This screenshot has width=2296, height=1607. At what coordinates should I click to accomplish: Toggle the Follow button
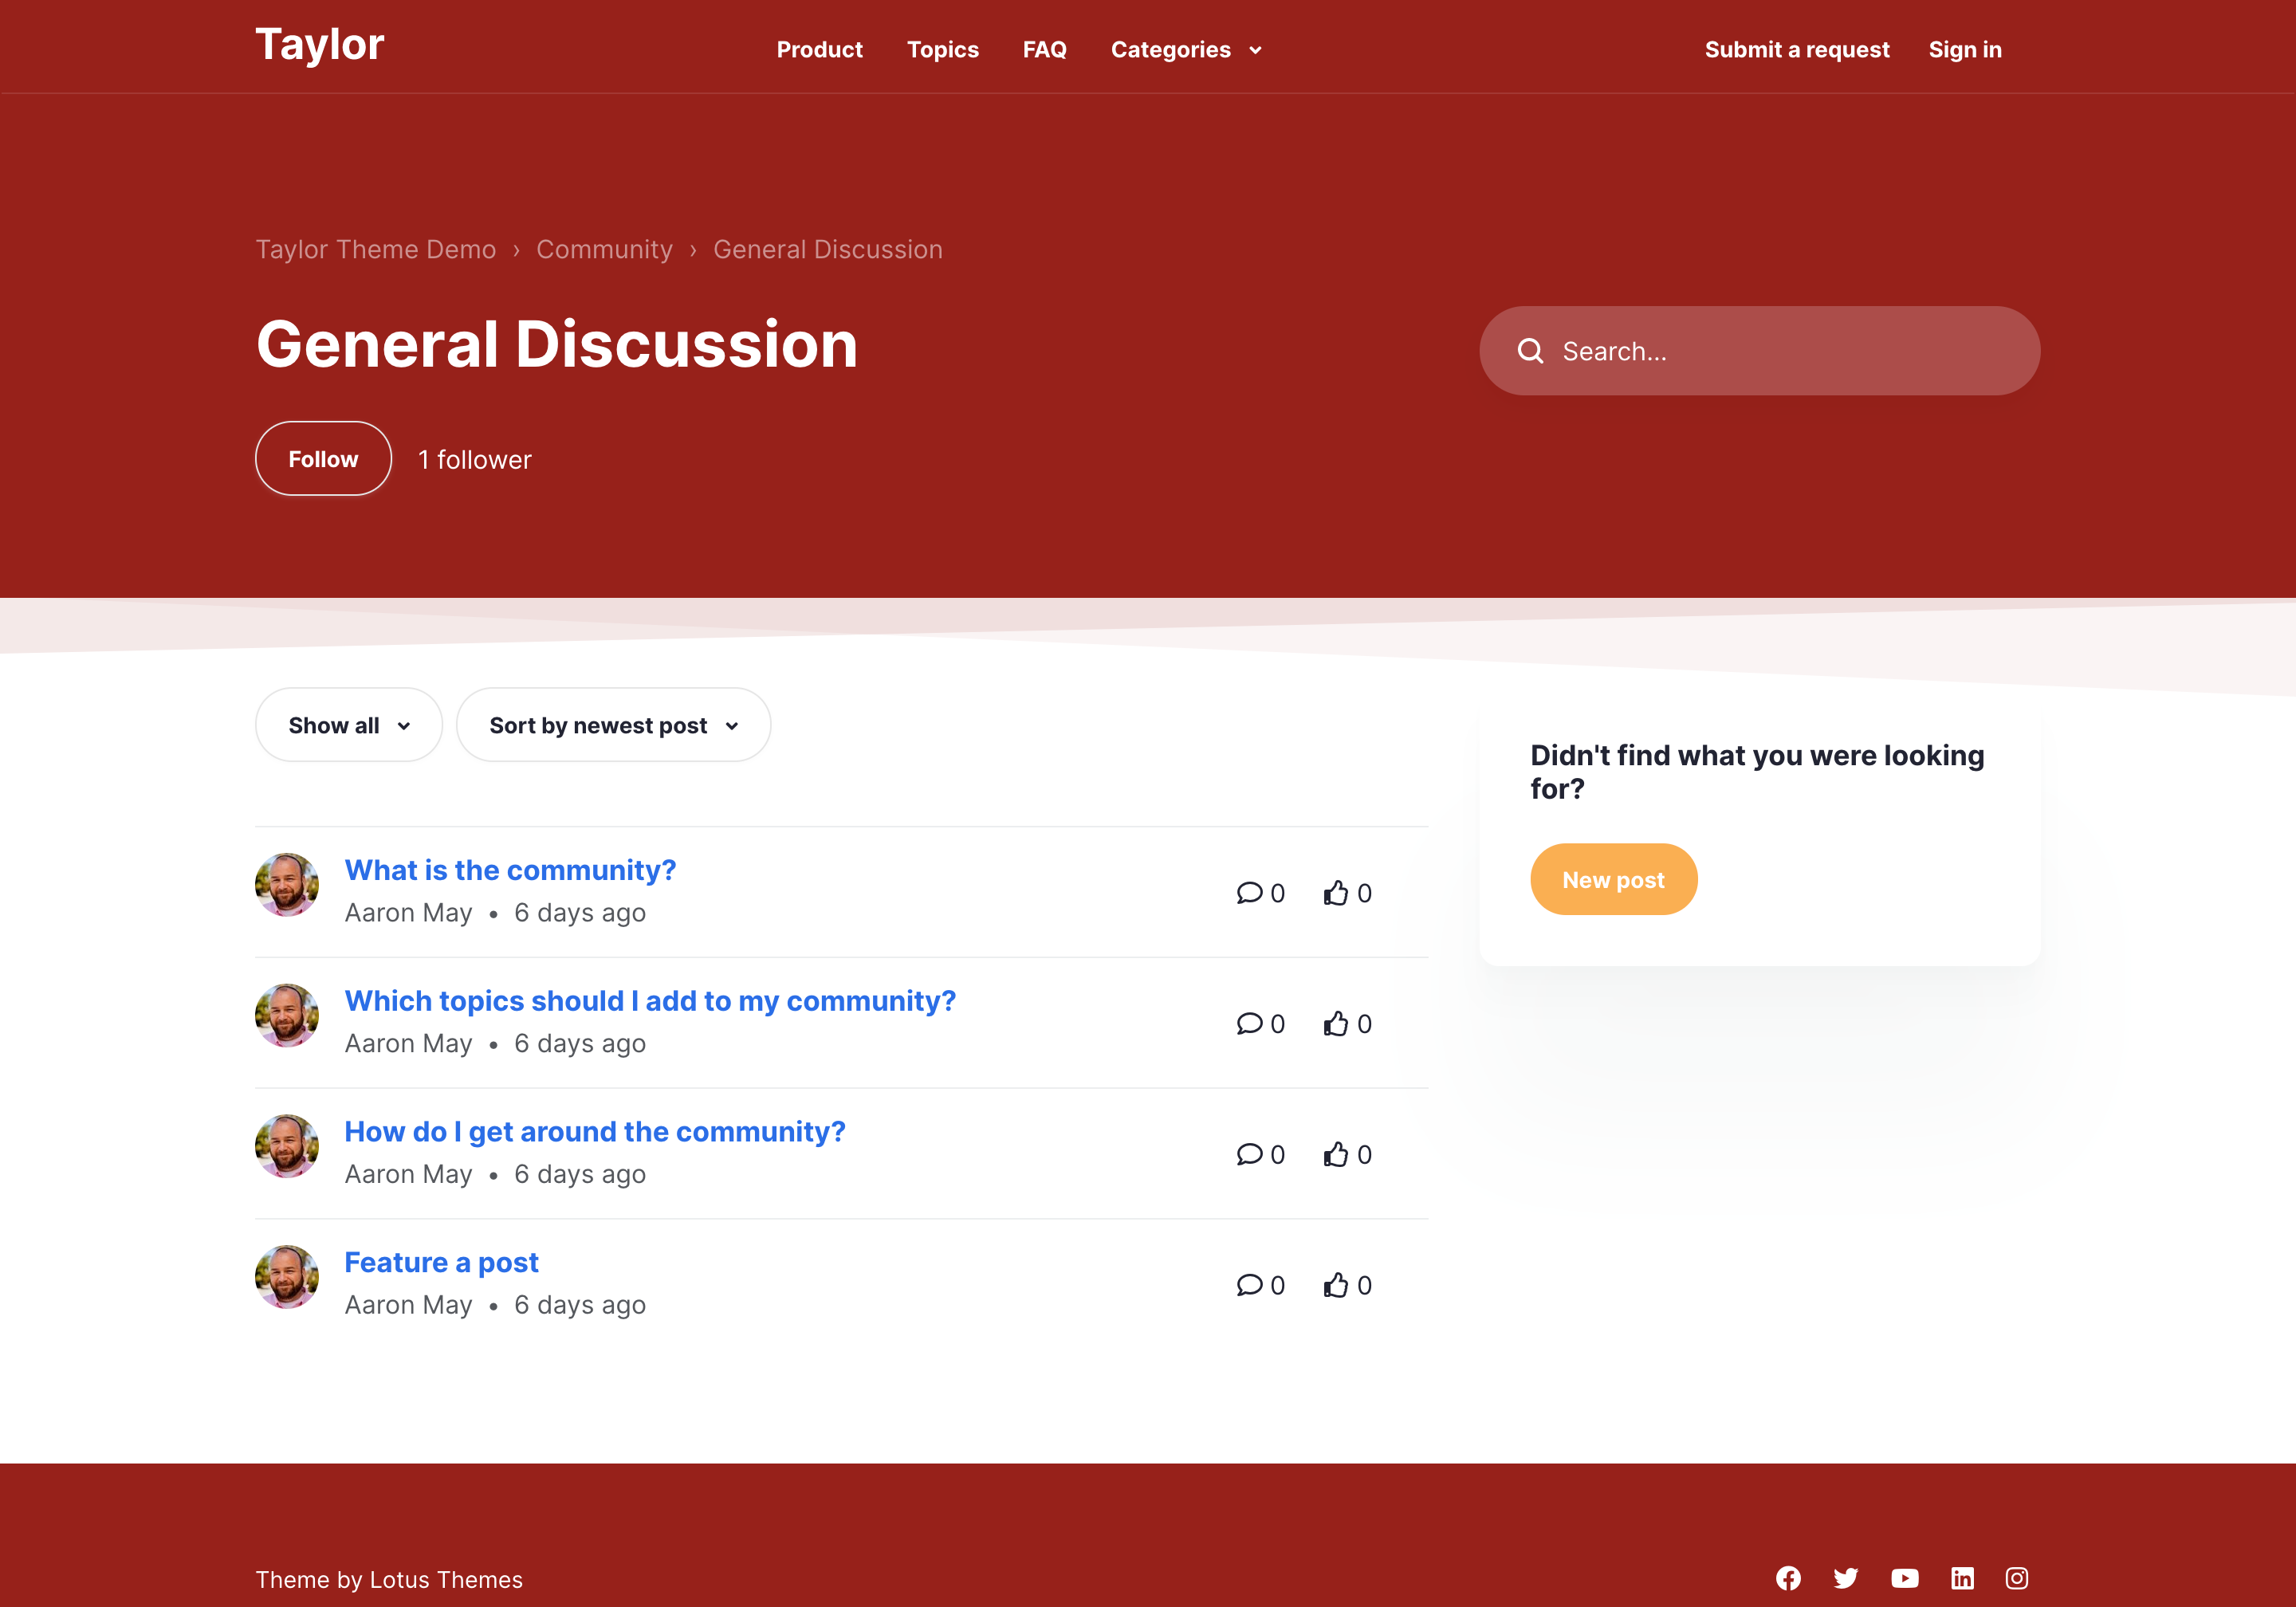tap(323, 459)
